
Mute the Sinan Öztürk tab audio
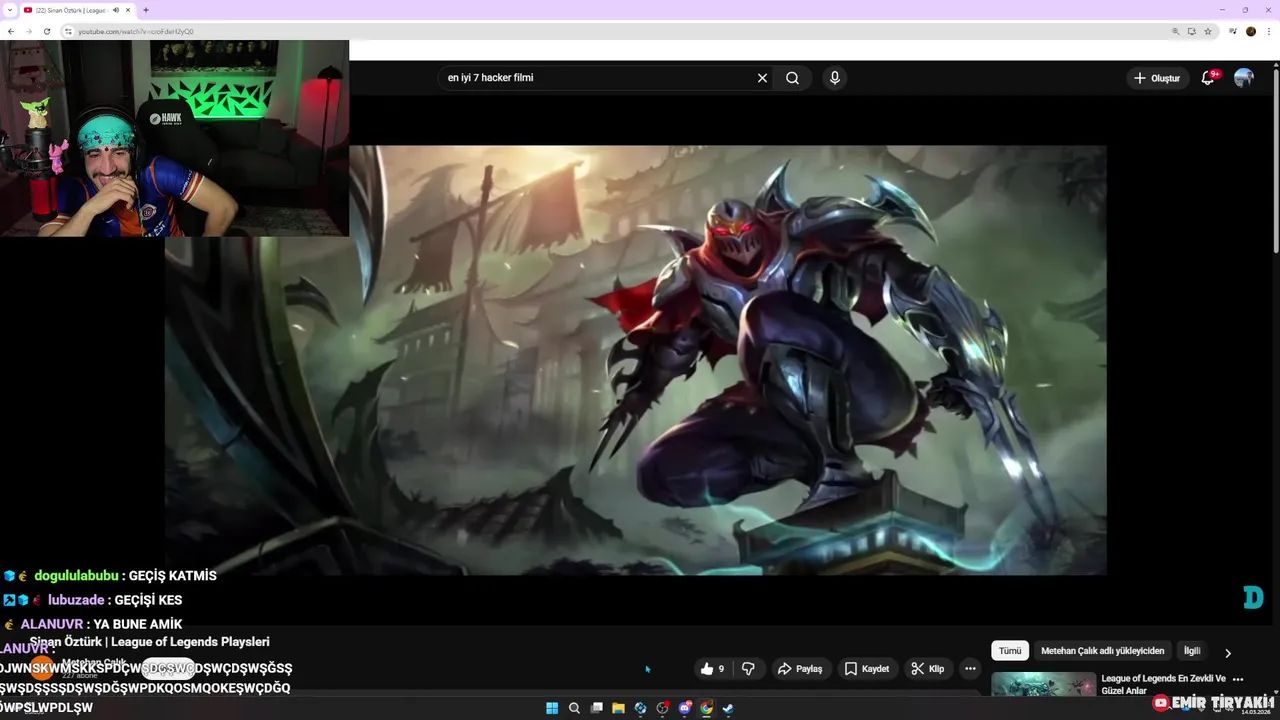[116, 10]
